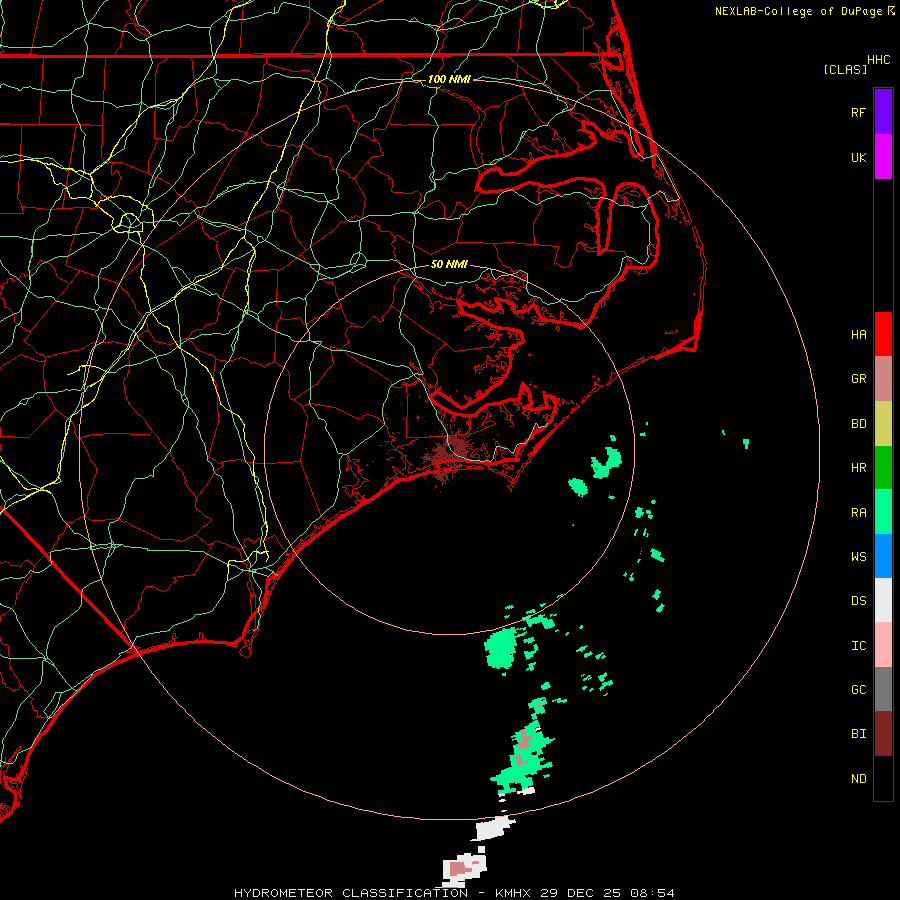The image size is (900, 900).
Task: Click the ND black legend swatch
Action: (x=883, y=778)
